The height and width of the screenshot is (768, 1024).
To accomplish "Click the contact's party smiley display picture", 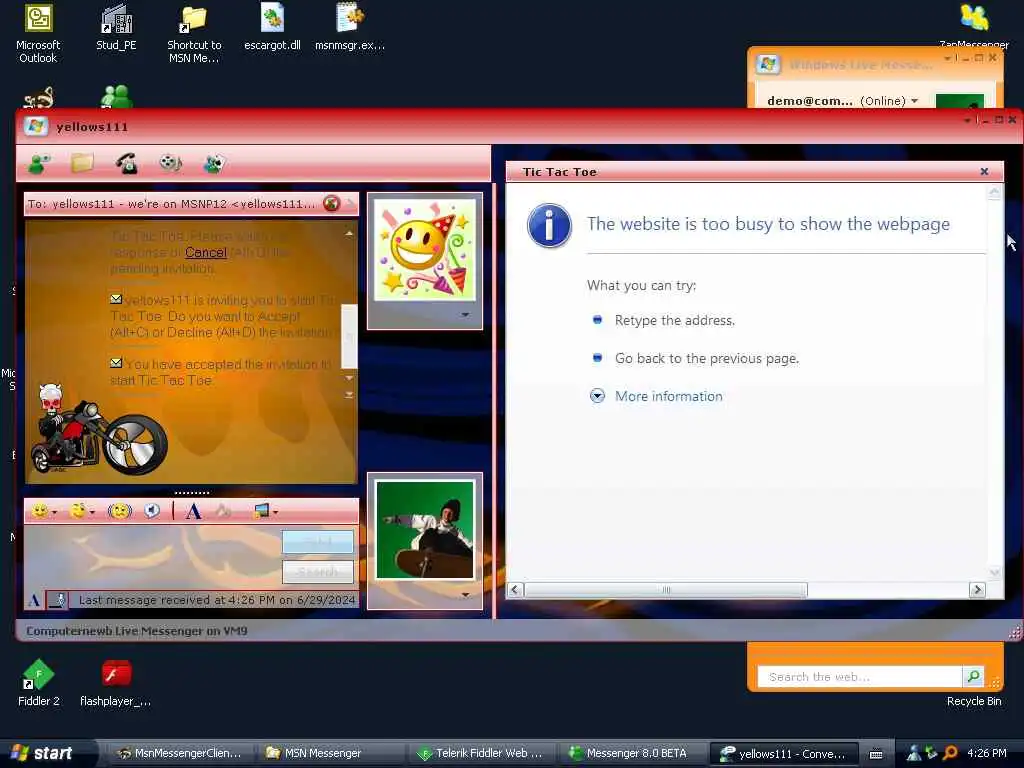I will (425, 249).
